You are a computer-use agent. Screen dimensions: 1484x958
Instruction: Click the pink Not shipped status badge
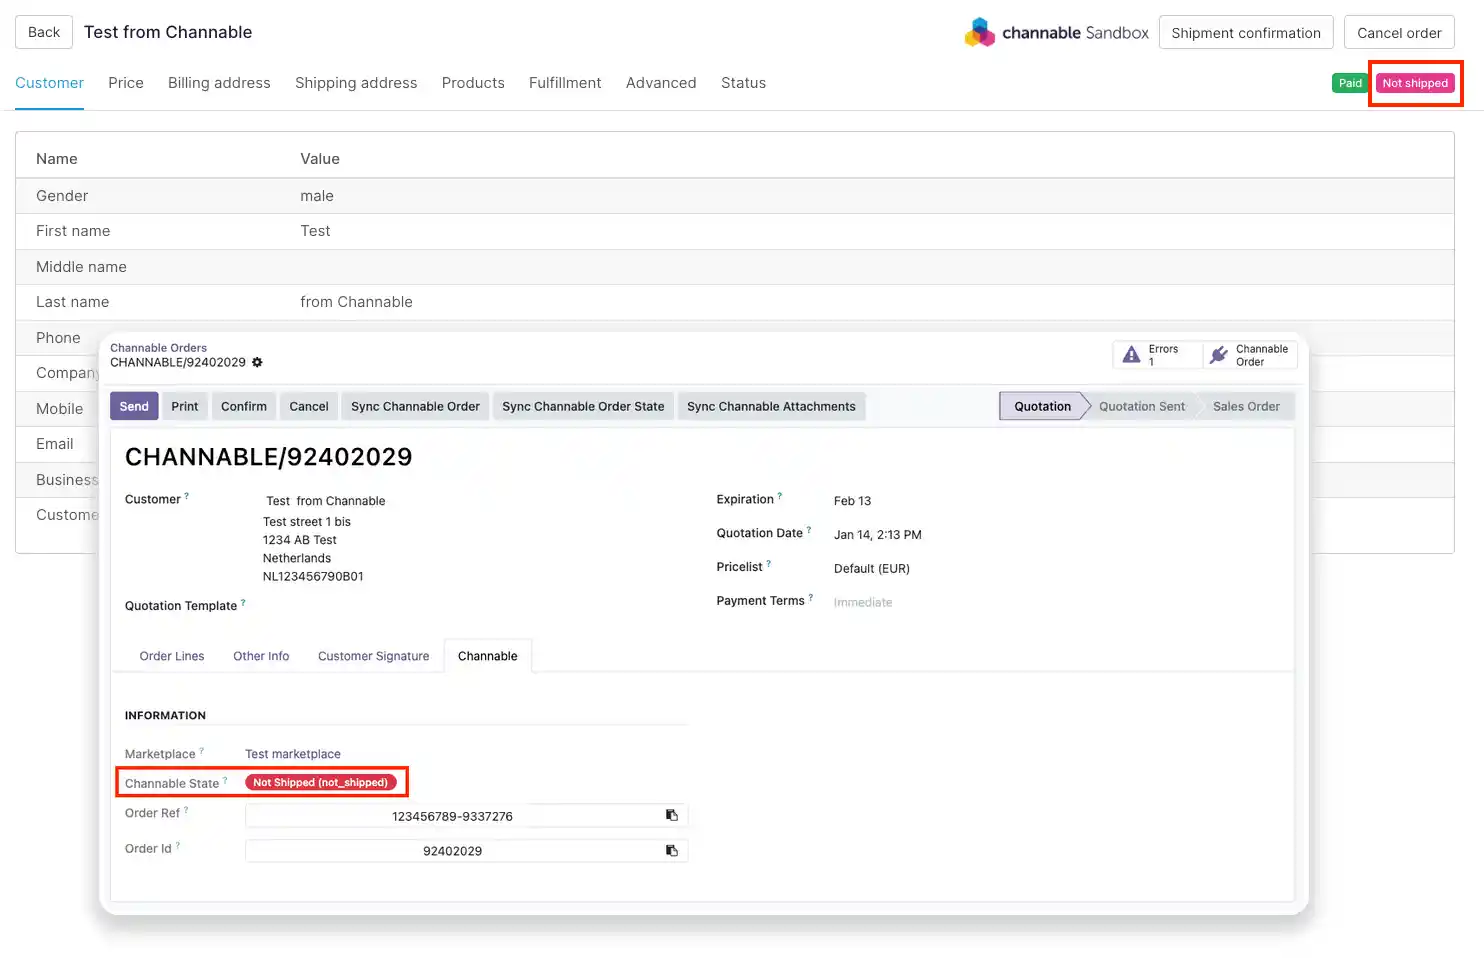[1414, 83]
